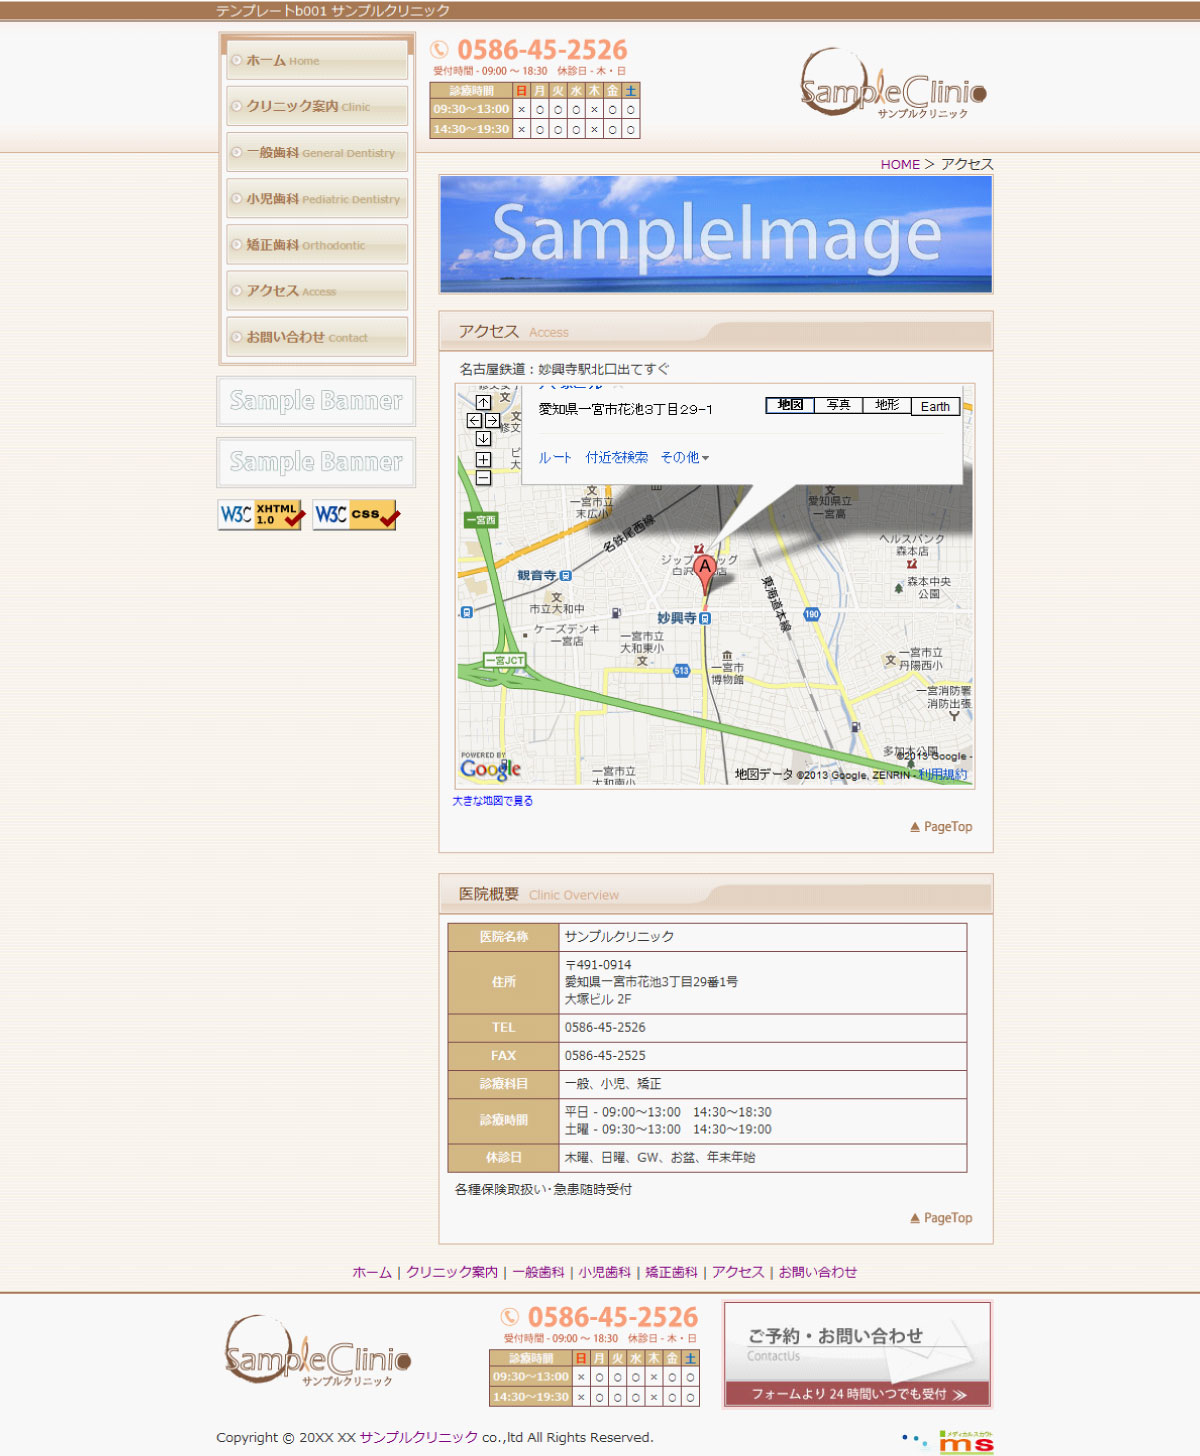
Task: Pan the map up with arrow button
Action: pyautogui.click(x=483, y=402)
